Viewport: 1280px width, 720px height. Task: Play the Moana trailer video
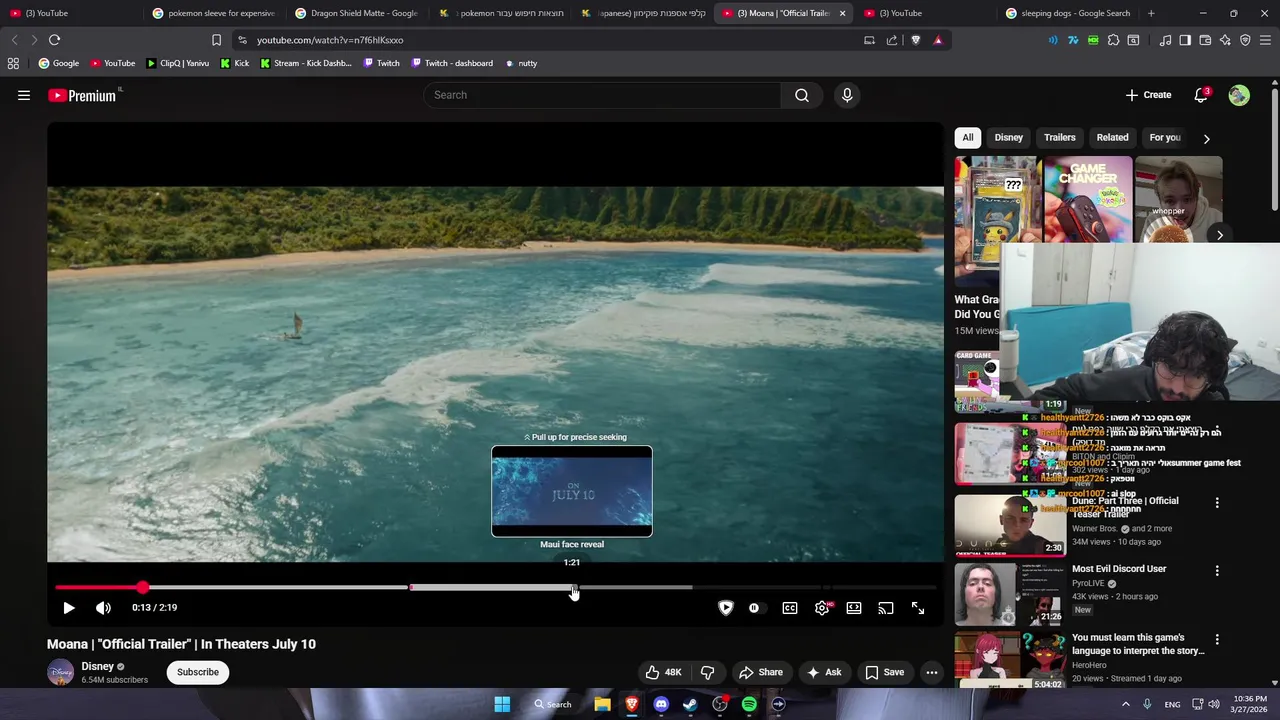[69, 608]
